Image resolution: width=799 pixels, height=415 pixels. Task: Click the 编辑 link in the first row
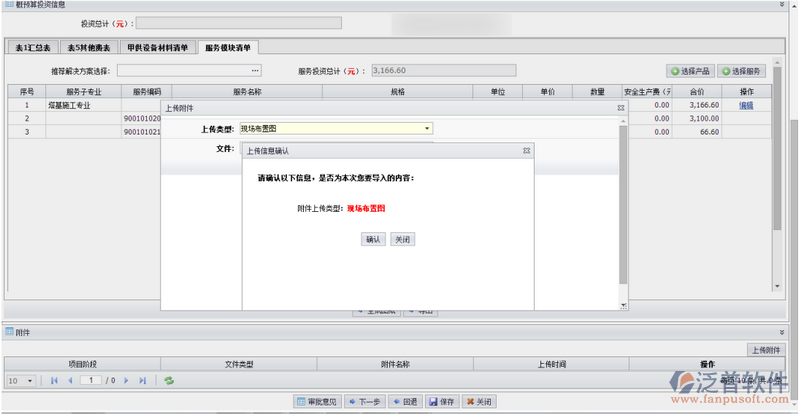click(746, 105)
